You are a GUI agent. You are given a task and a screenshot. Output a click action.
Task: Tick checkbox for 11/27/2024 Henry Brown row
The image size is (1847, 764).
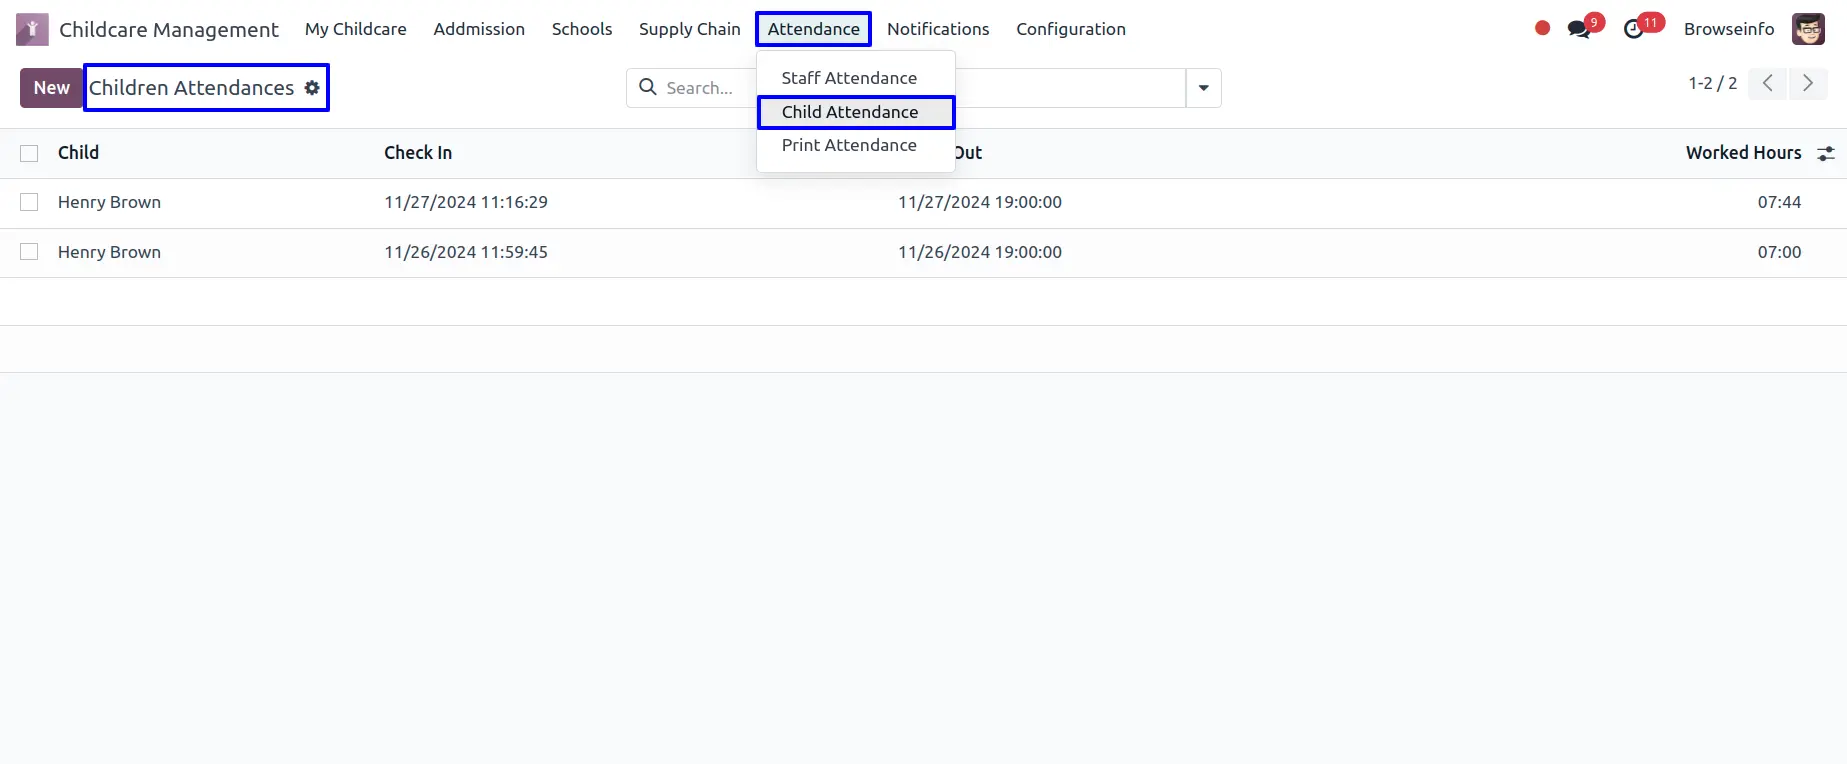[x=29, y=202]
